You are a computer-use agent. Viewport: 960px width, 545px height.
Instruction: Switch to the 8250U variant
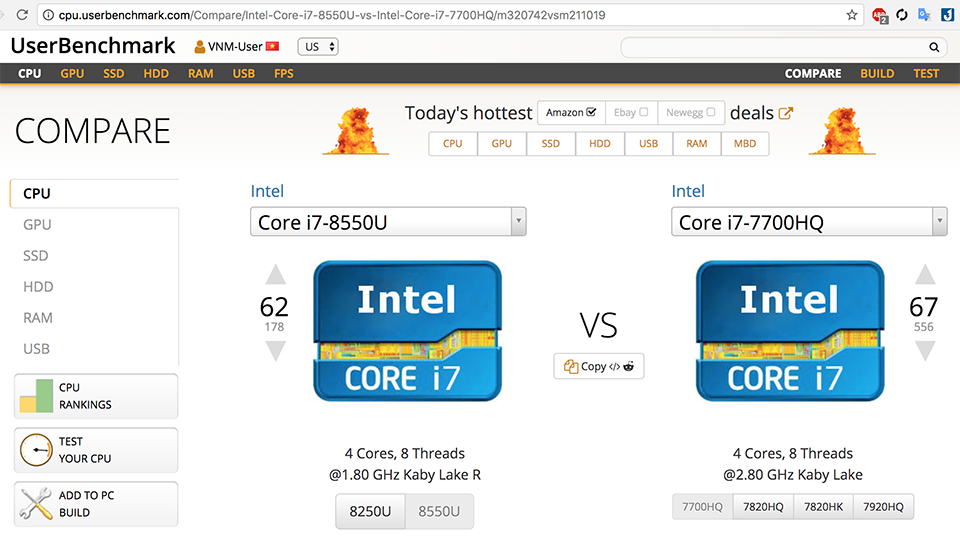point(370,511)
